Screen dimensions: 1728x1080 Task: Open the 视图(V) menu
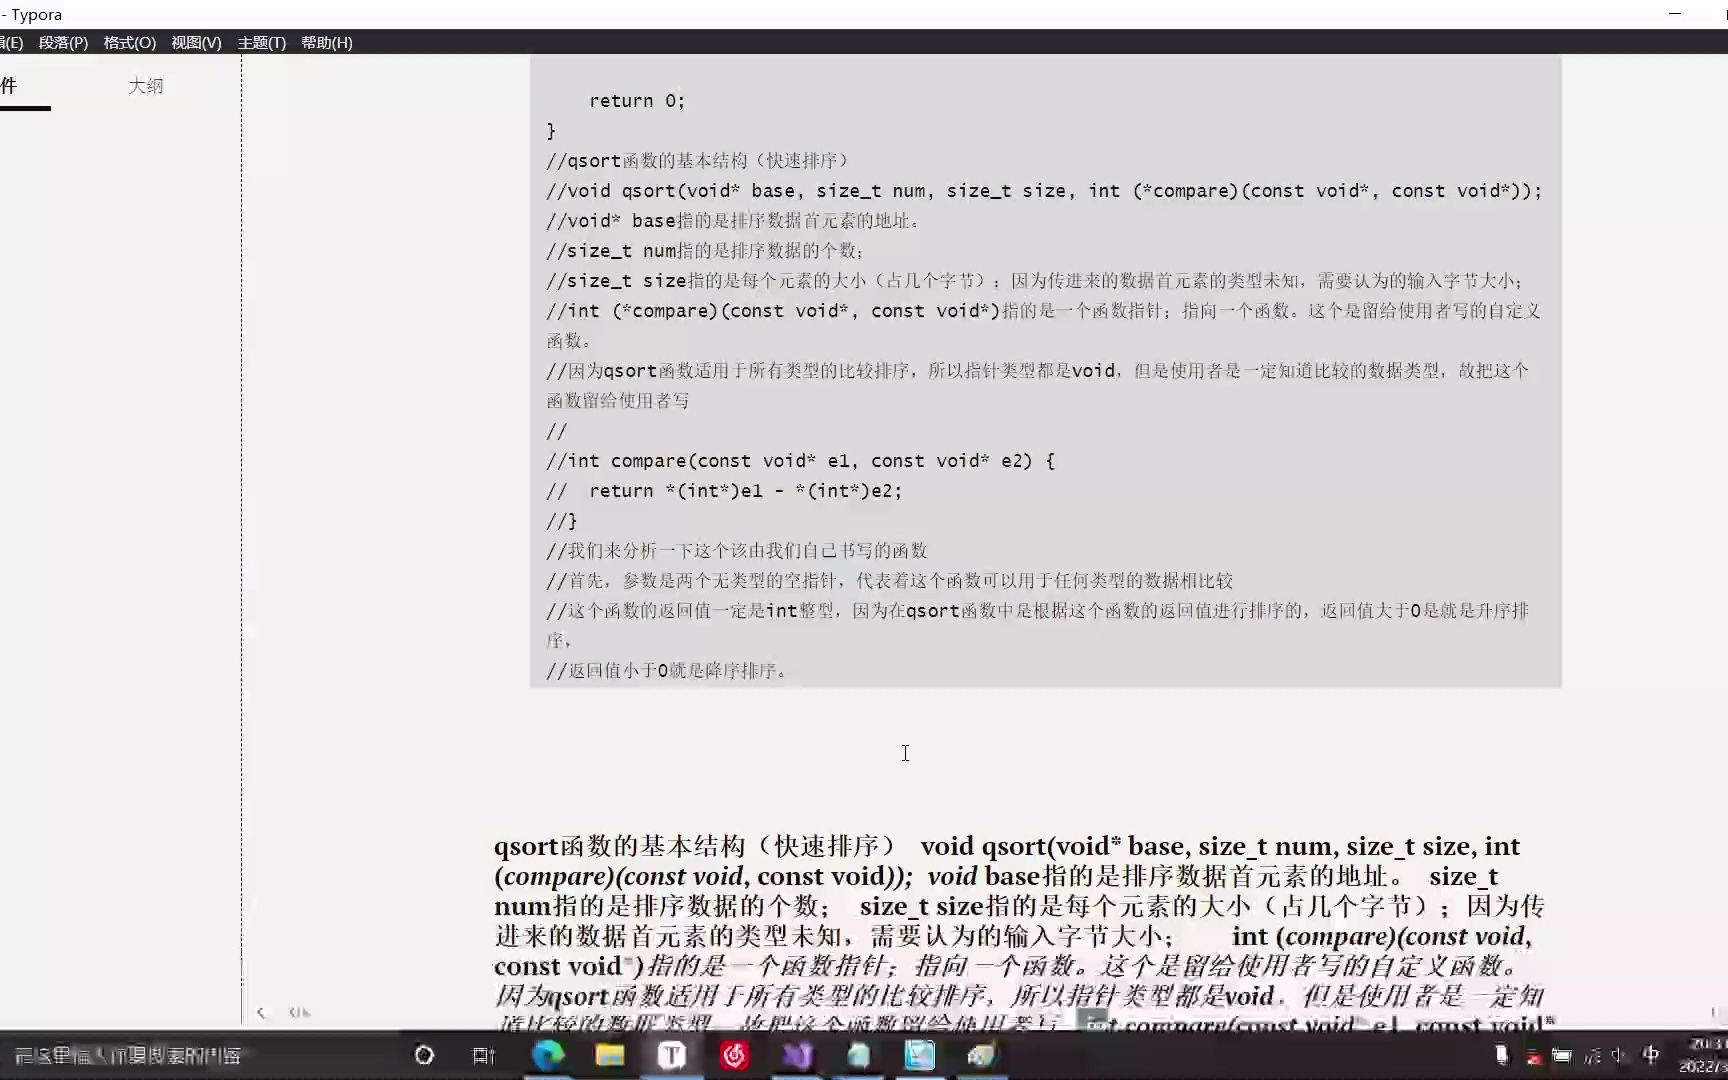pos(196,42)
